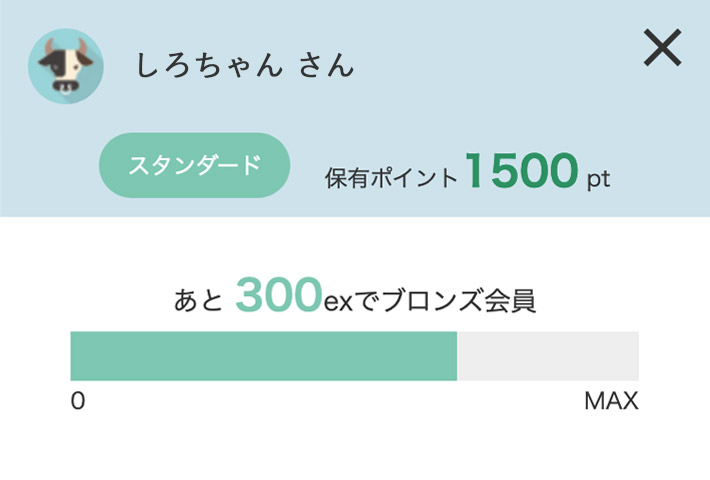Image resolution: width=710 pixels, height=480 pixels.
Task: Click the boundary where green progress ends
Action: (457, 356)
